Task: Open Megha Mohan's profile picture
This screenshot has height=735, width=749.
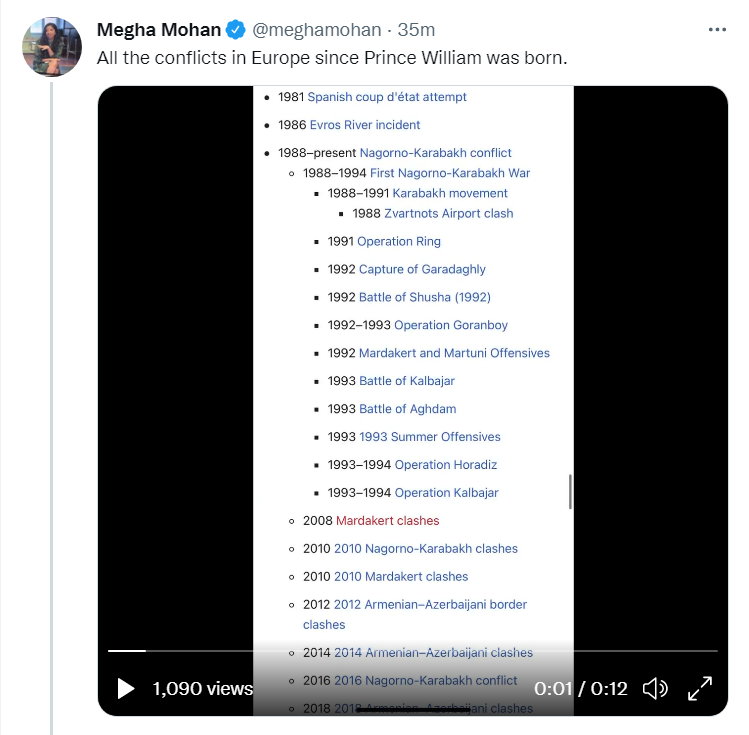Action: (x=51, y=46)
